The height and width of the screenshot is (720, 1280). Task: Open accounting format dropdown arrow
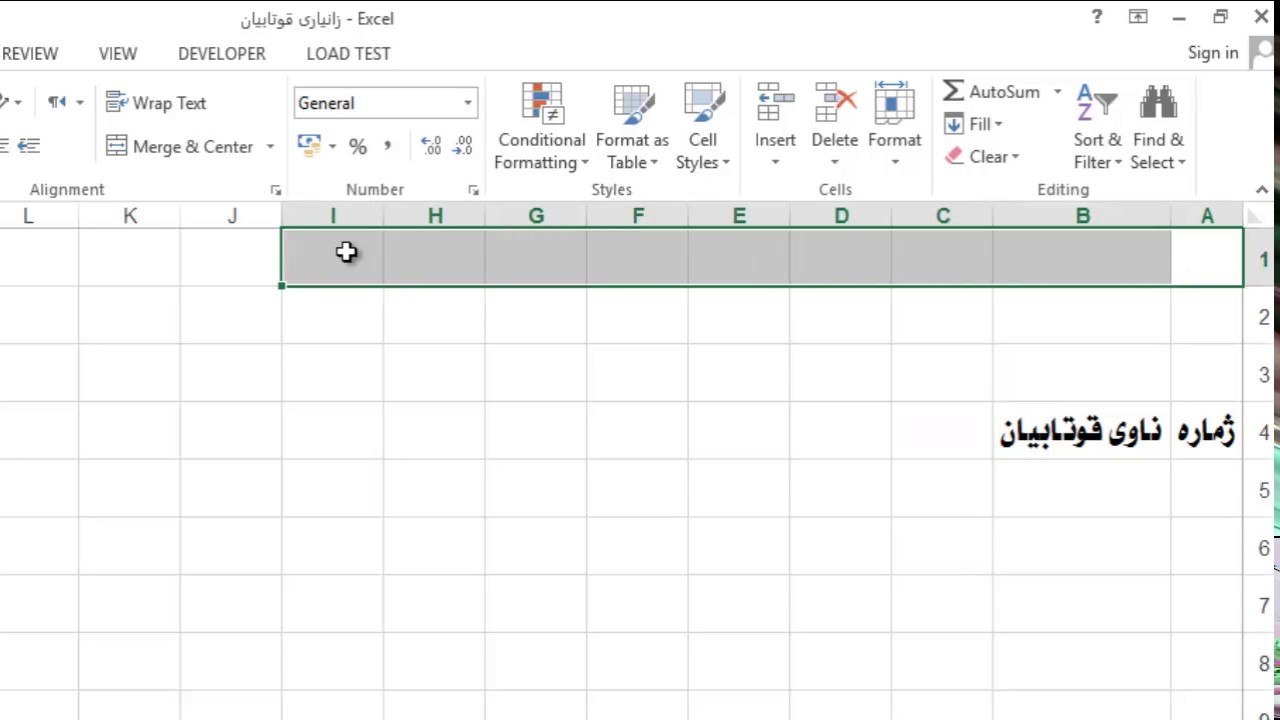[x=332, y=147]
